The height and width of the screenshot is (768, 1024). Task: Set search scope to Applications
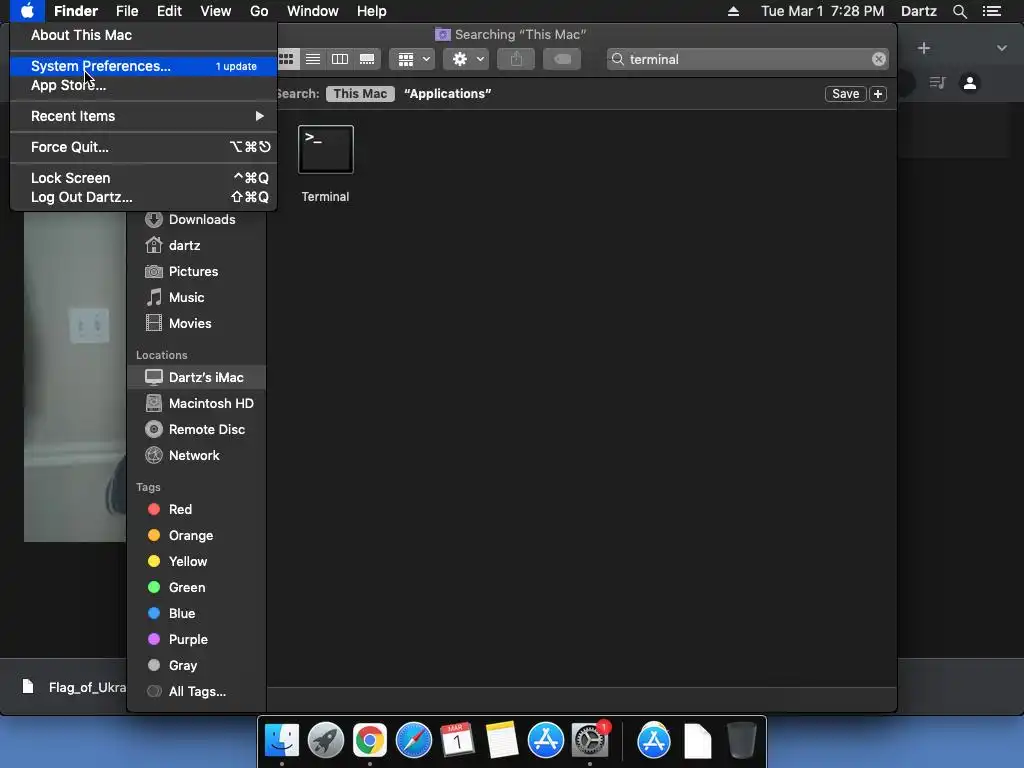pyautogui.click(x=447, y=94)
